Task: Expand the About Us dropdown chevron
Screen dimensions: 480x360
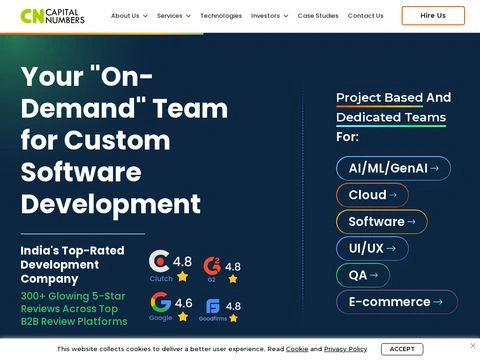Action: 145,16
